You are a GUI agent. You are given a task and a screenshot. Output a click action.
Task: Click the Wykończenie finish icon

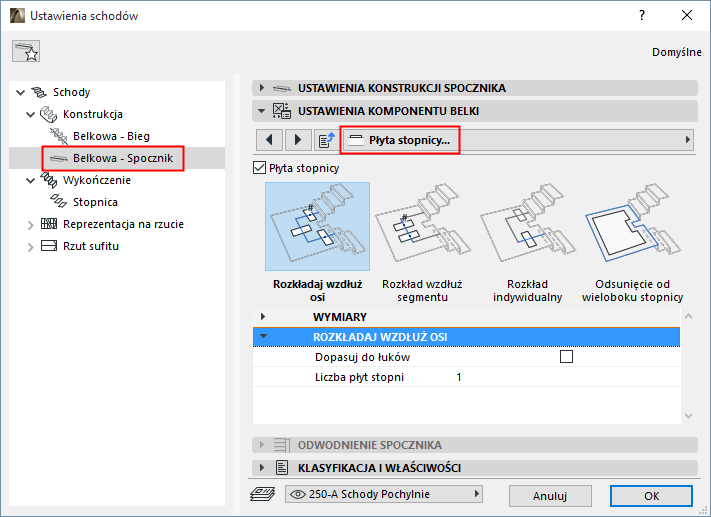tap(49, 180)
